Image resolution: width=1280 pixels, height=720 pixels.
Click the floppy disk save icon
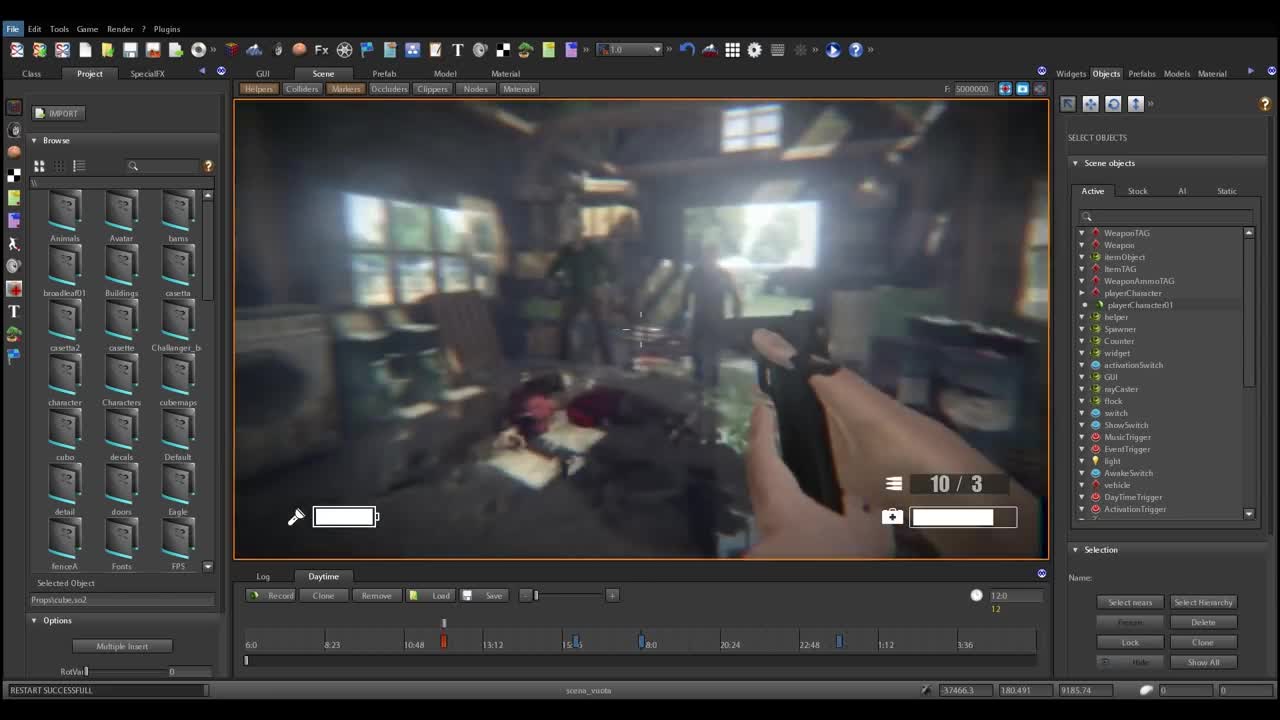click(x=130, y=50)
